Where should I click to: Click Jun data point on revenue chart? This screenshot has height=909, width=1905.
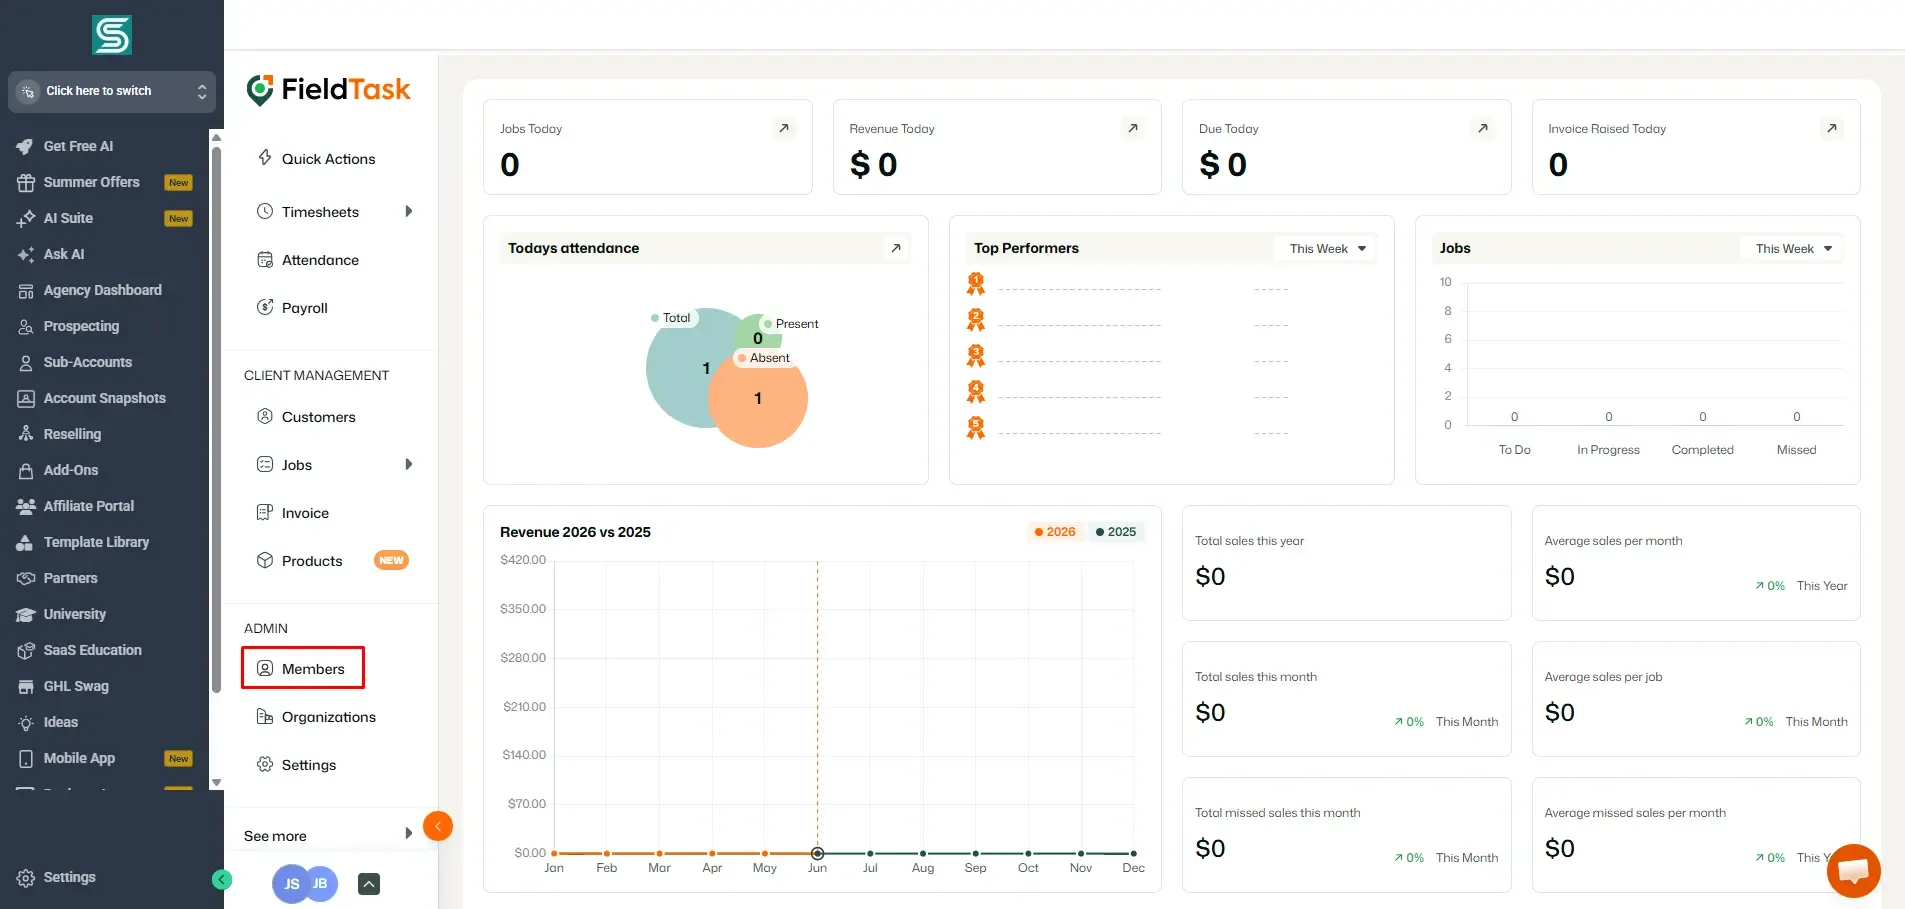pyautogui.click(x=817, y=853)
